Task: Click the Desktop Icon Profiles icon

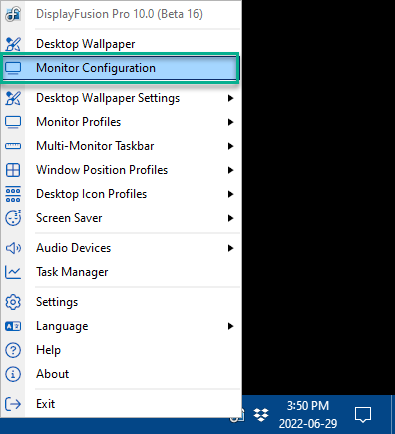Action: (x=13, y=194)
